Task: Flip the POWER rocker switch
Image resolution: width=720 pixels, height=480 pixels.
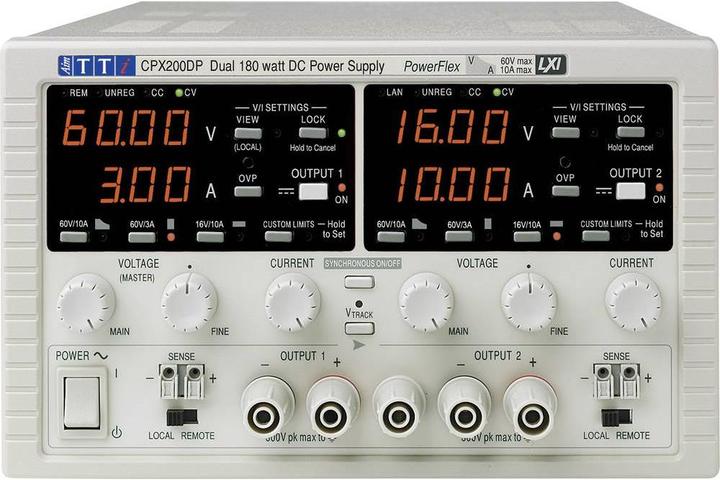Action: (x=82, y=403)
